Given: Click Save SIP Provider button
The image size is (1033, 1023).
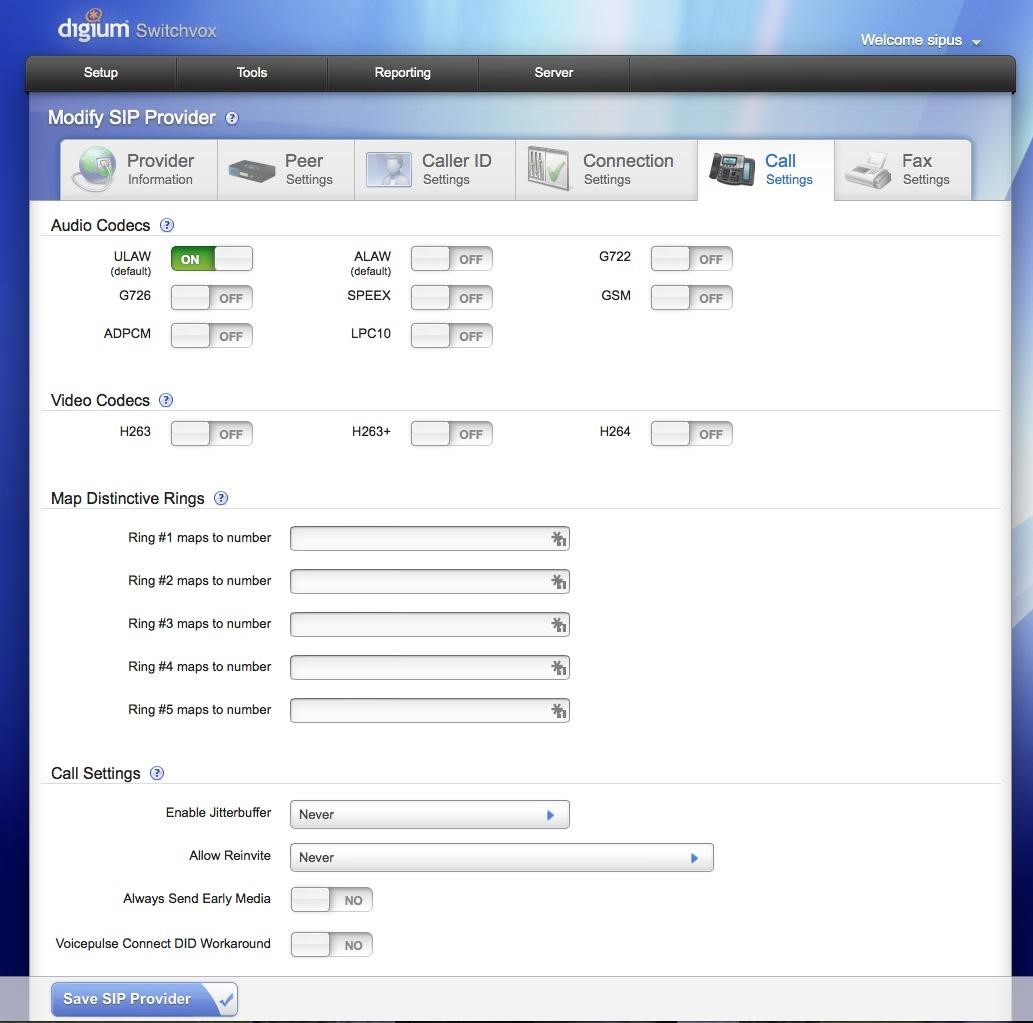Looking at the screenshot, I should 144,999.
